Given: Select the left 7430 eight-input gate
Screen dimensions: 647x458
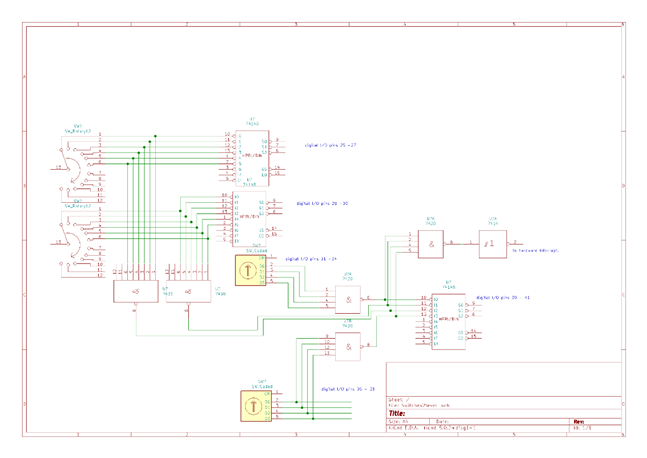Looking at the screenshot, I should click(x=136, y=291).
